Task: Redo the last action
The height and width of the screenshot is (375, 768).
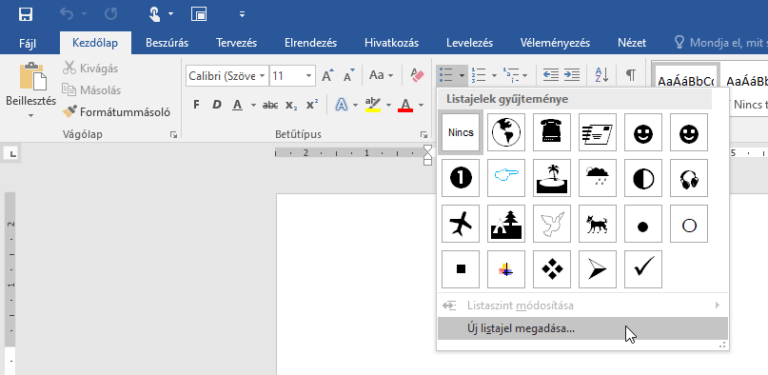Action: point(111,14)
